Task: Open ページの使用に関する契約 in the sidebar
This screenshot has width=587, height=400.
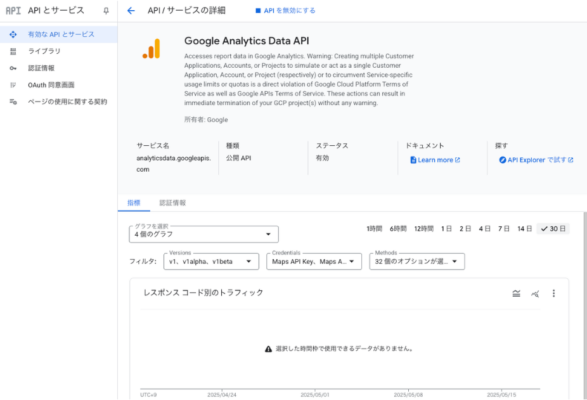Action: (x=58, y=102)
